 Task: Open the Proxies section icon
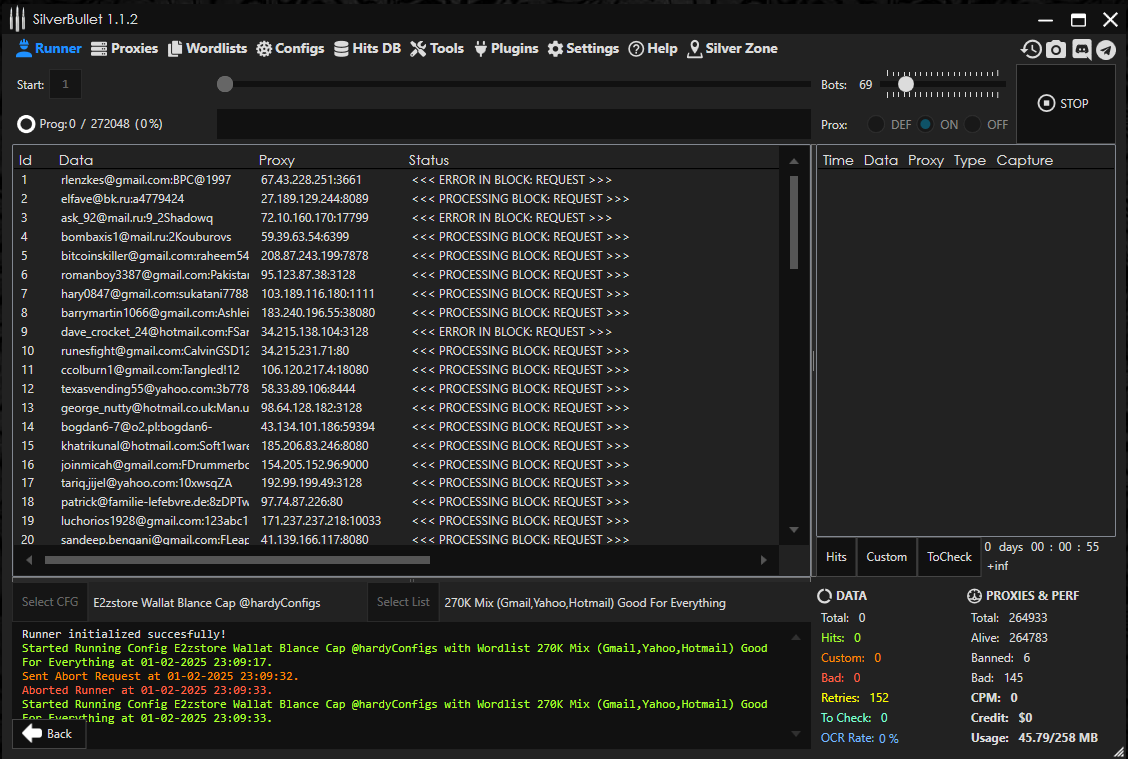point(99,48)
